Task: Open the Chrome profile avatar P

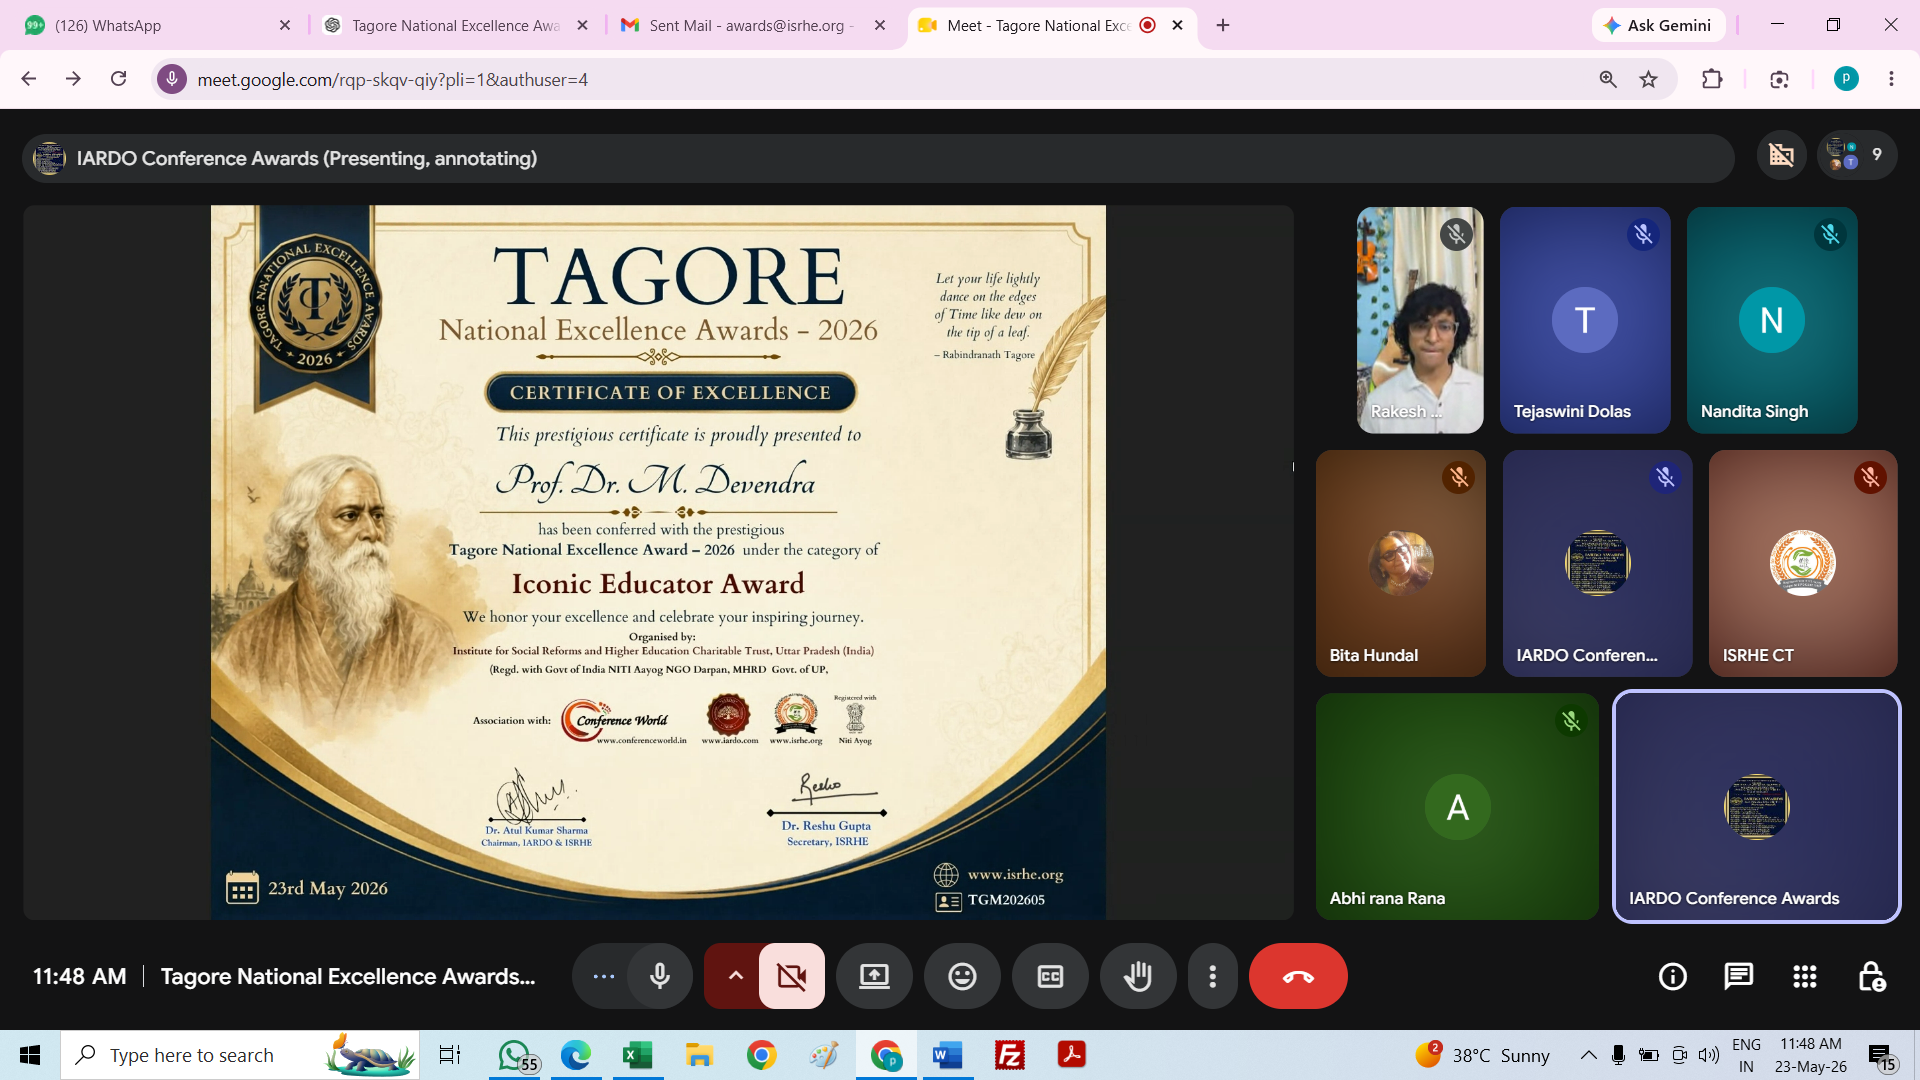Action: point(1847,79)
